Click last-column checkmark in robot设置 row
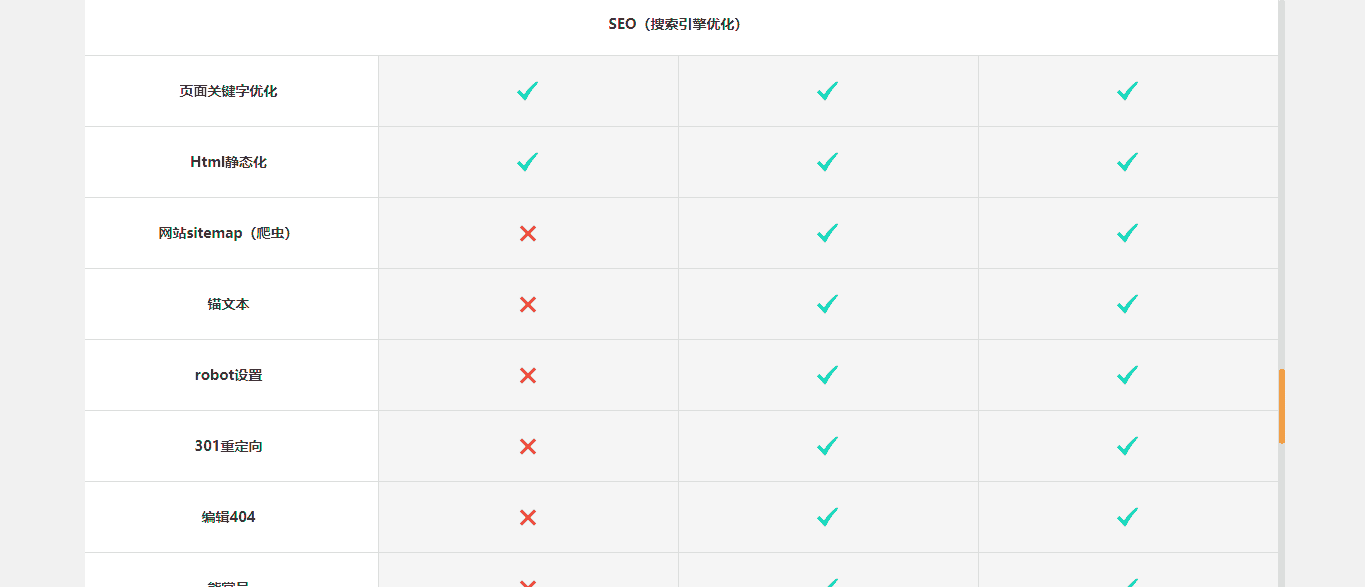This screenshot has height=587, width=1365. point(1127,375)
